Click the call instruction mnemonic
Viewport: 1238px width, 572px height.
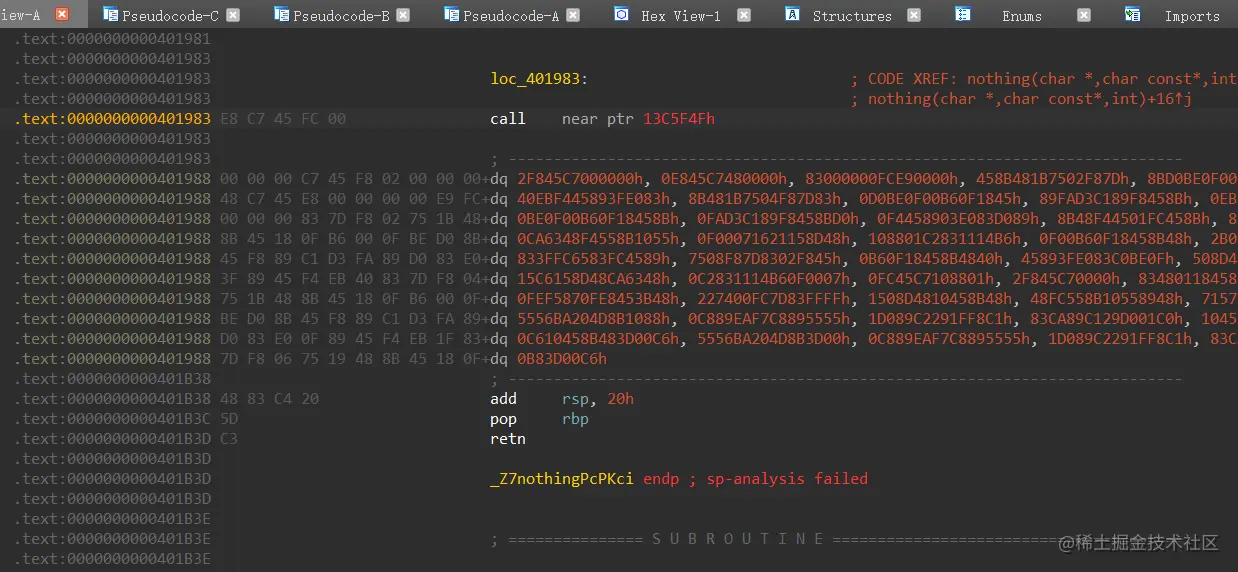click(x=508, y=119)
